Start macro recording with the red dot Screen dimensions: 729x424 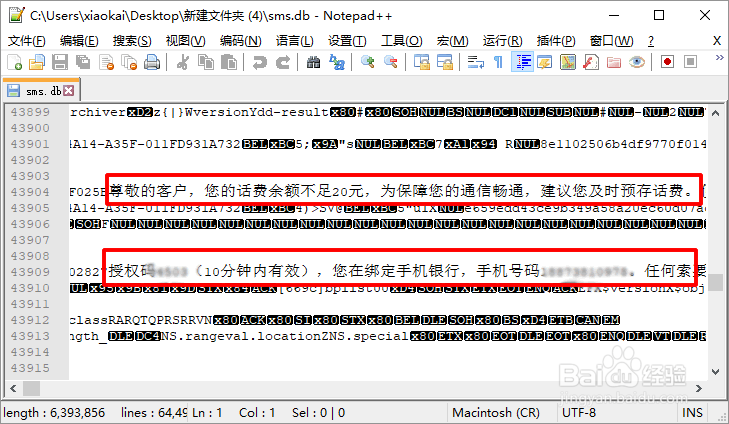pos(668,62)
